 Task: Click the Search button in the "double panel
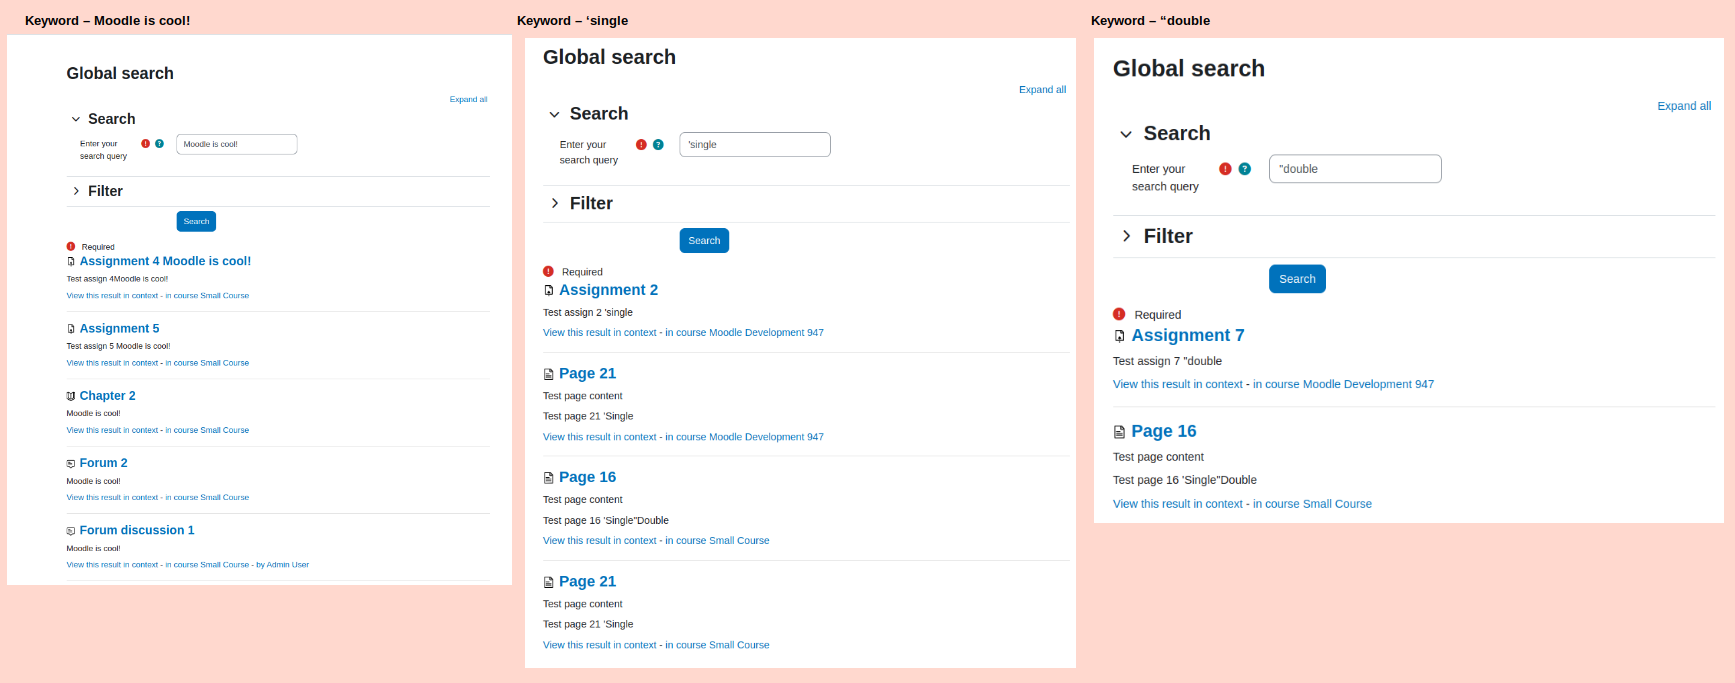point(1297,279)
